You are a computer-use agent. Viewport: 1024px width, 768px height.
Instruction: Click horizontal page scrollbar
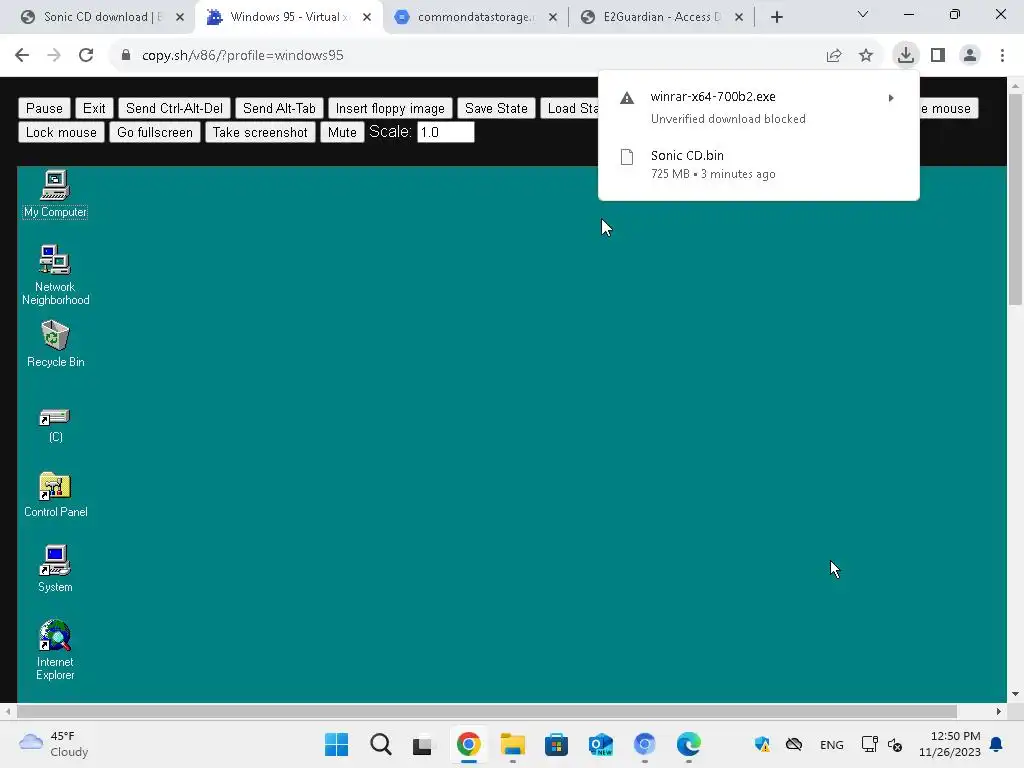[x=487, y=711]
